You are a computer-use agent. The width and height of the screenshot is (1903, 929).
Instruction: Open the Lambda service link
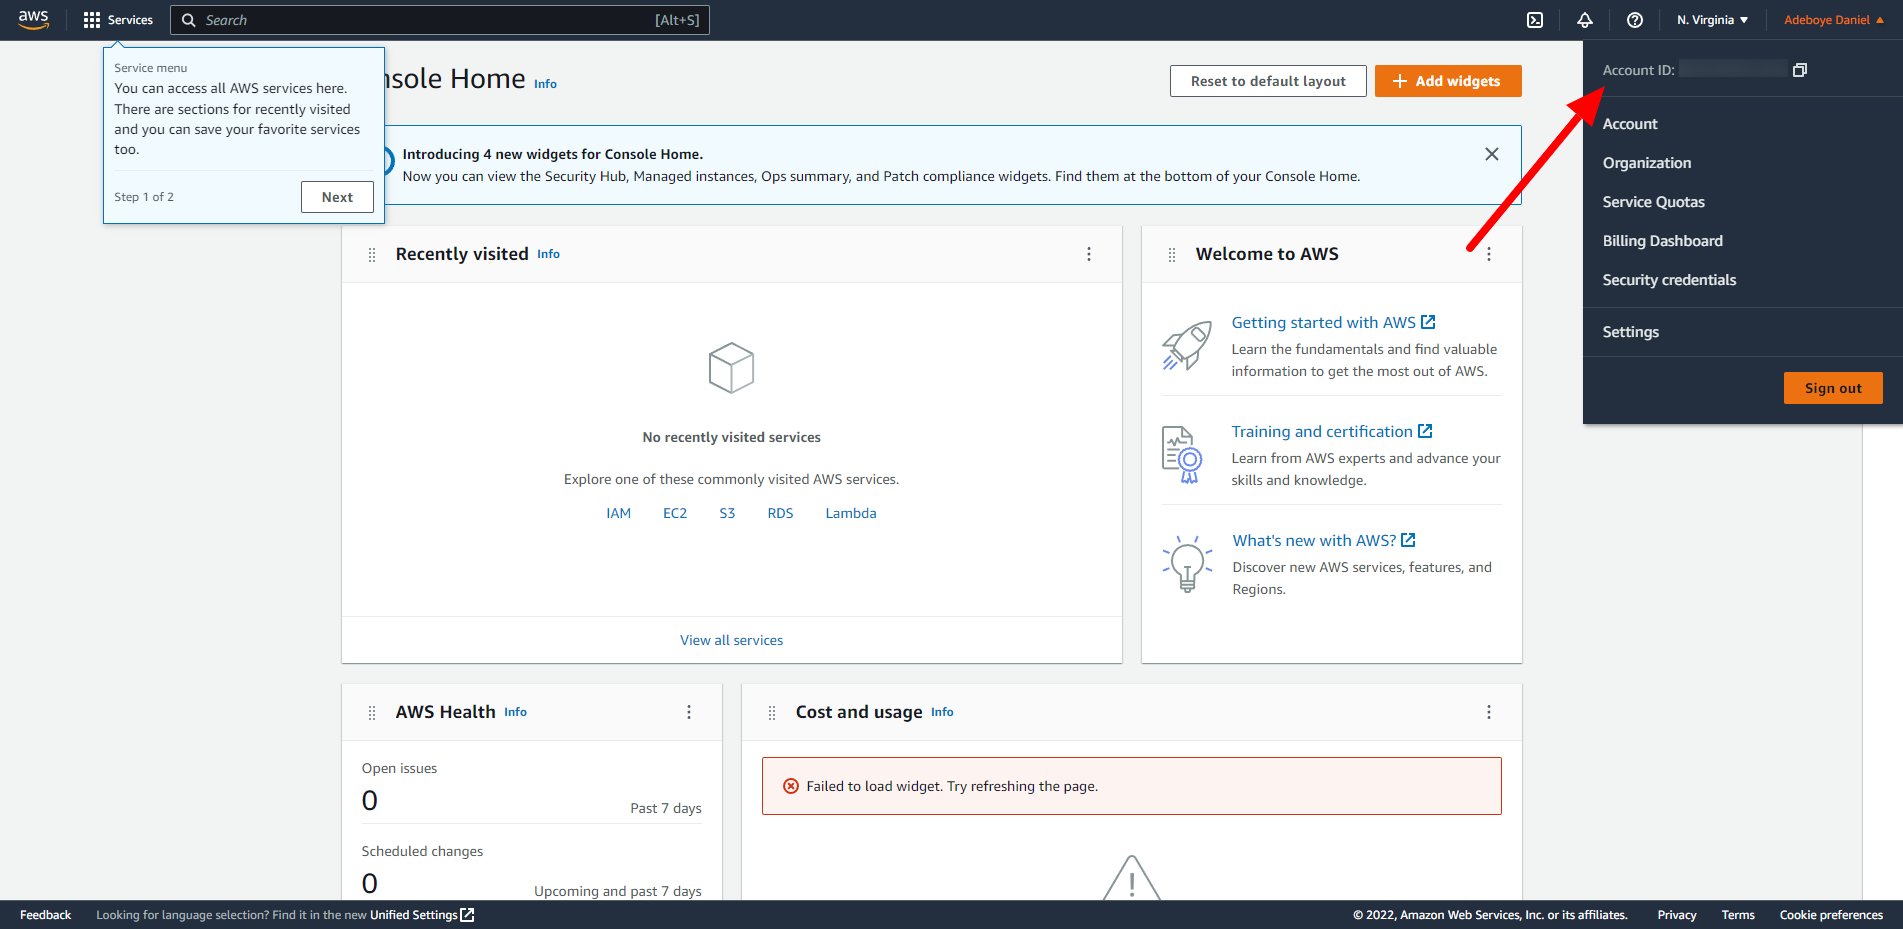pos(851,513)
